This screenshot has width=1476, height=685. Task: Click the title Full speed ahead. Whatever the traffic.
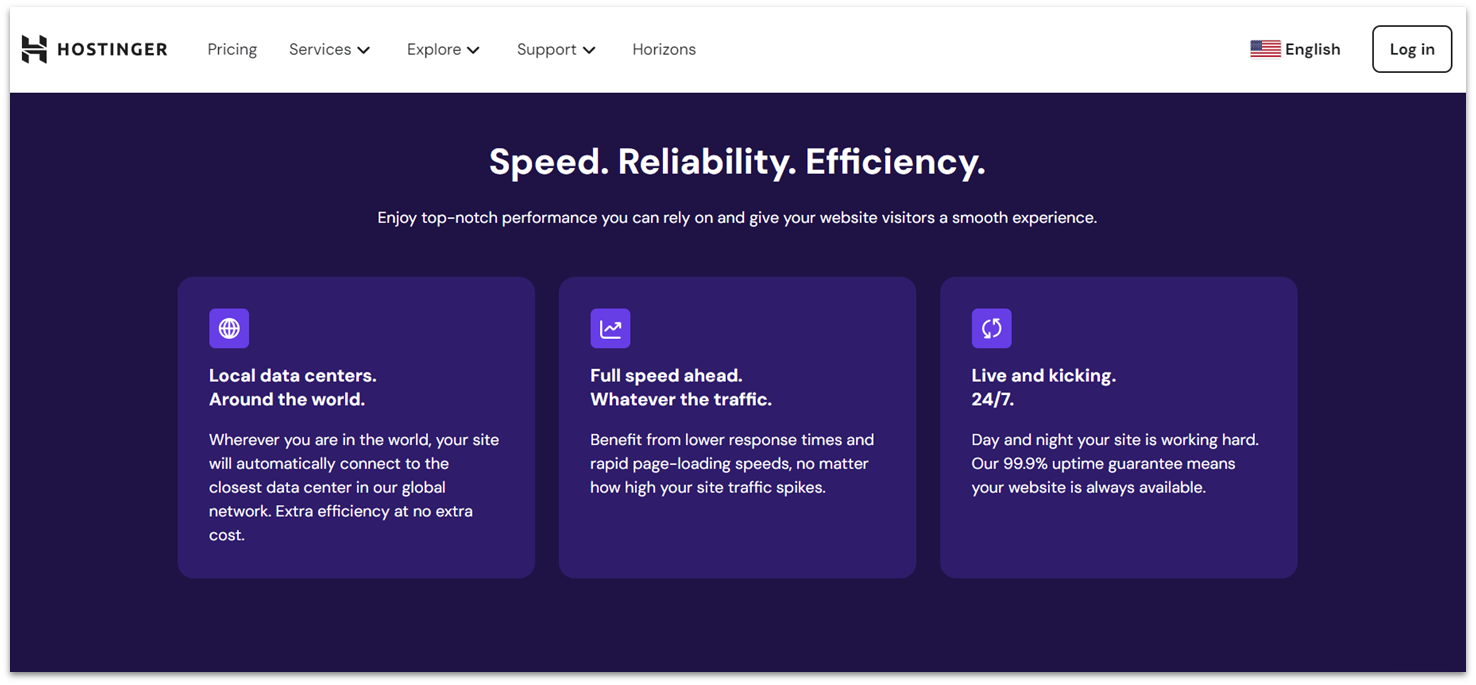[681, 387]
